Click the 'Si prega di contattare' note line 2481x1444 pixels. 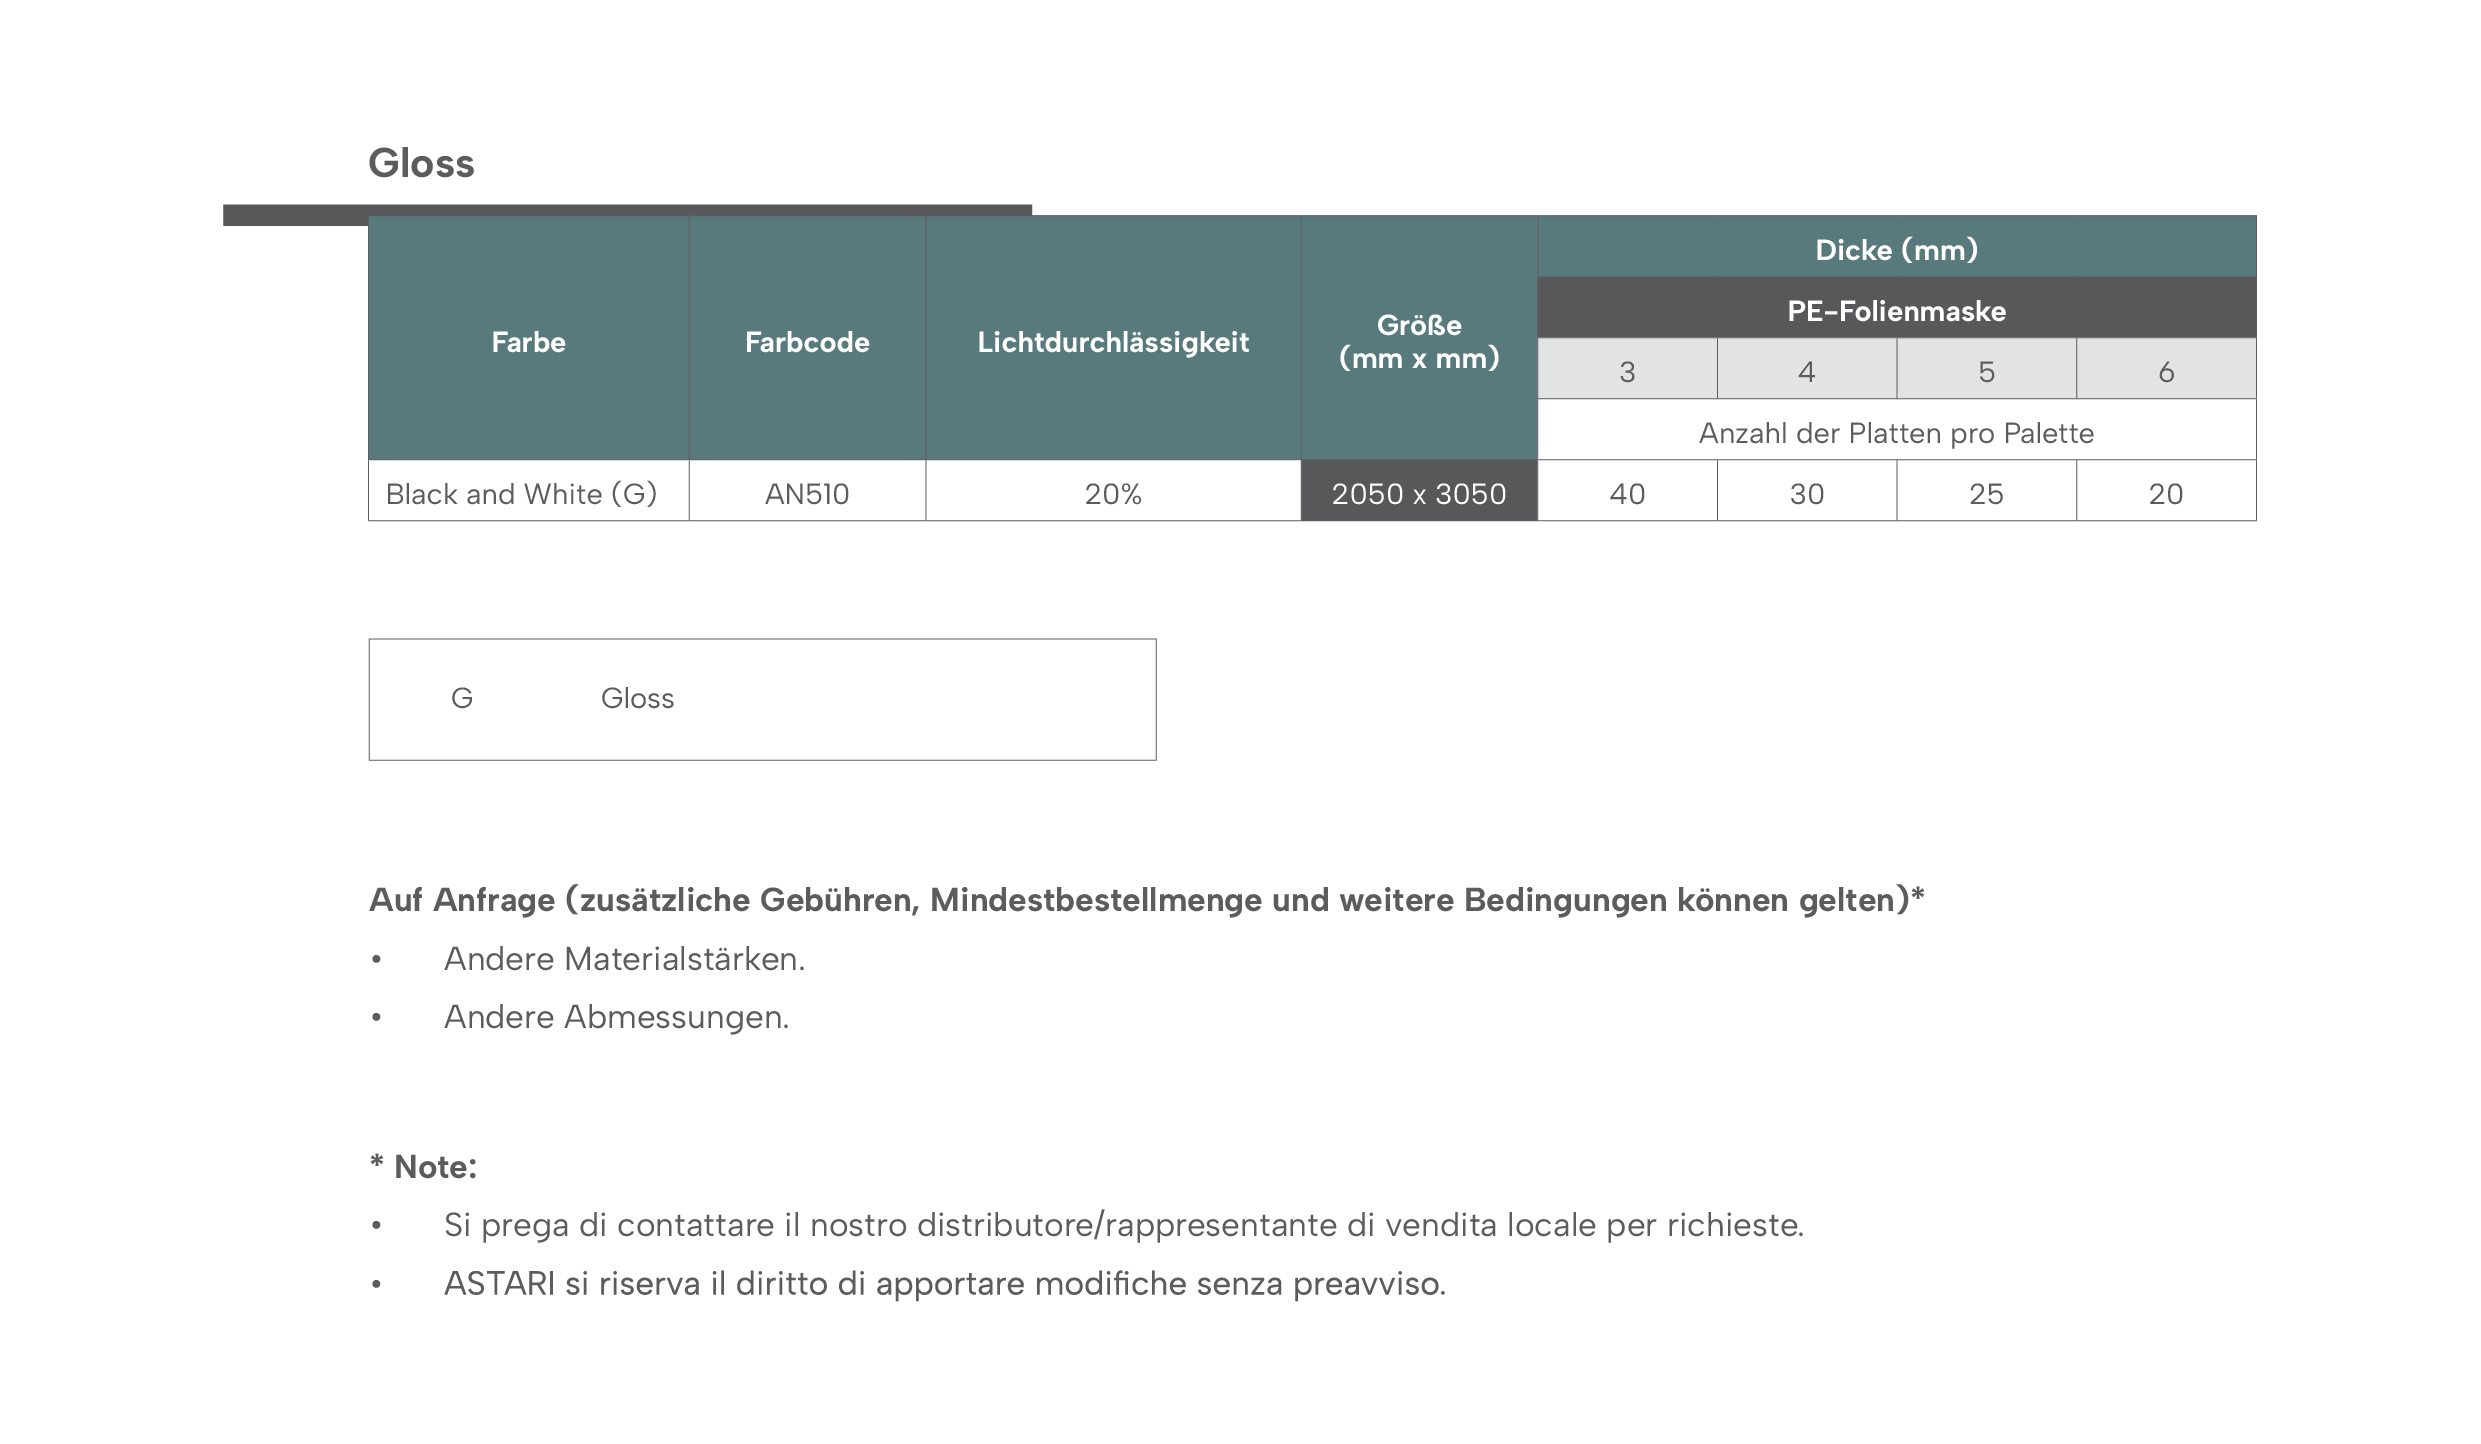click(x=1124, y=1225)
